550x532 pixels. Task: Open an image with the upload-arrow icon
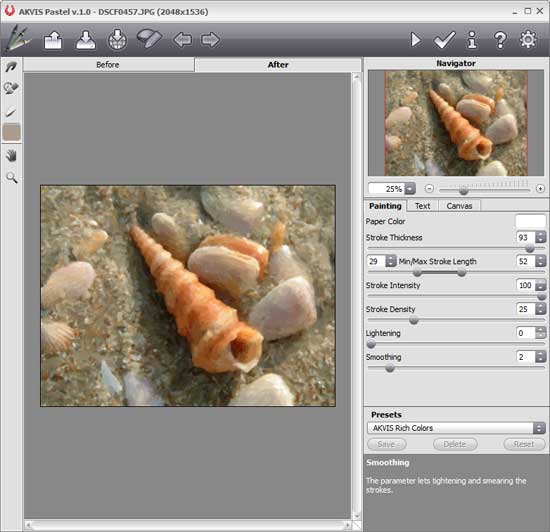(x=53, y=40)
